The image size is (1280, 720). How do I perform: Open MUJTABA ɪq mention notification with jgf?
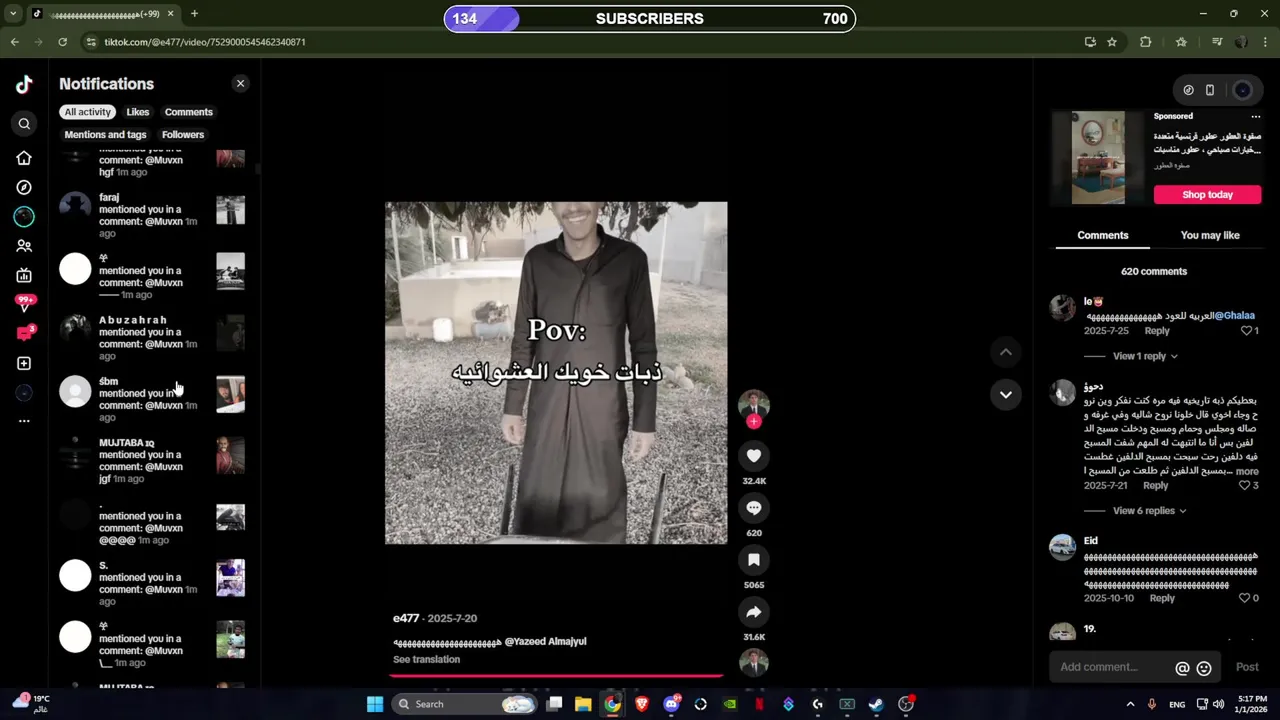click(x=152, y=461)
